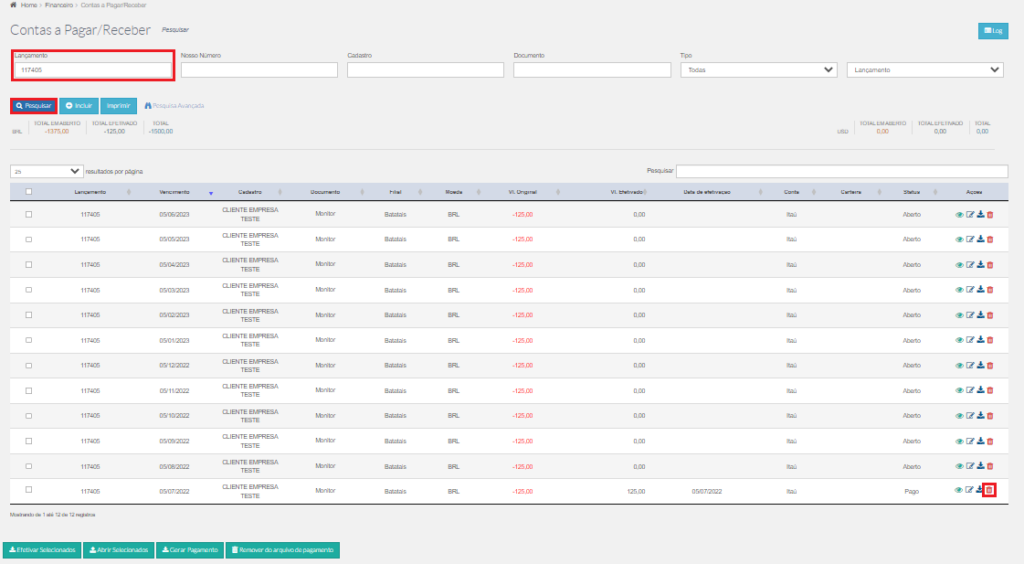Download icon for the 05/02/2023 entry
1024x564 pixels.
980,315
